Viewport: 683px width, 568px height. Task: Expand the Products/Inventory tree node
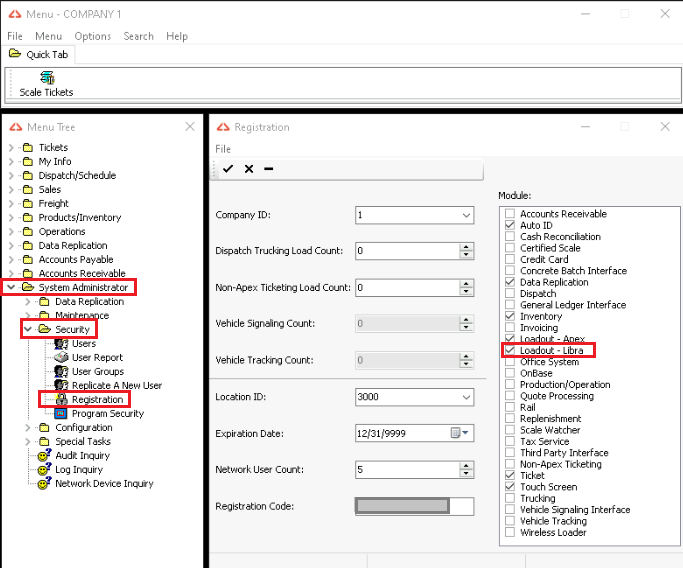tap(11, 217)
